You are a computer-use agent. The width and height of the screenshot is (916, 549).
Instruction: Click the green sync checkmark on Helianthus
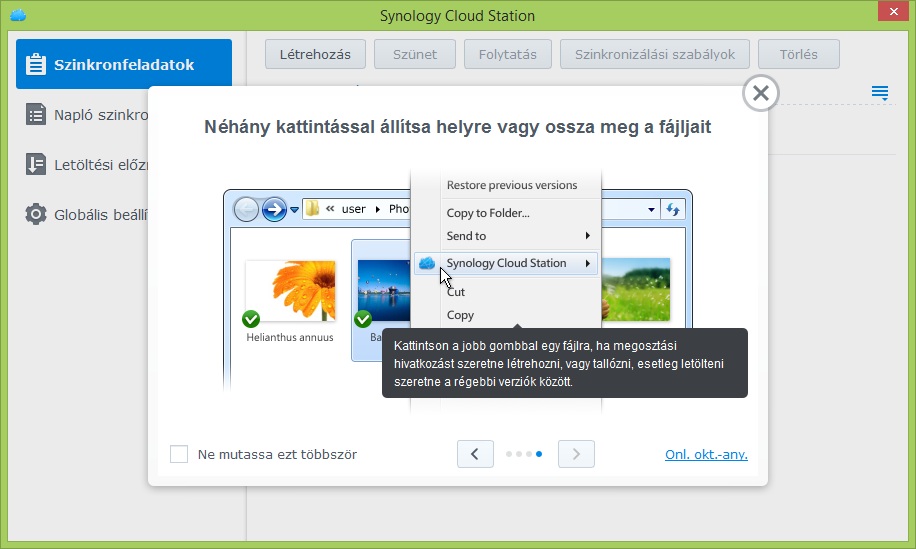[251, 319]
